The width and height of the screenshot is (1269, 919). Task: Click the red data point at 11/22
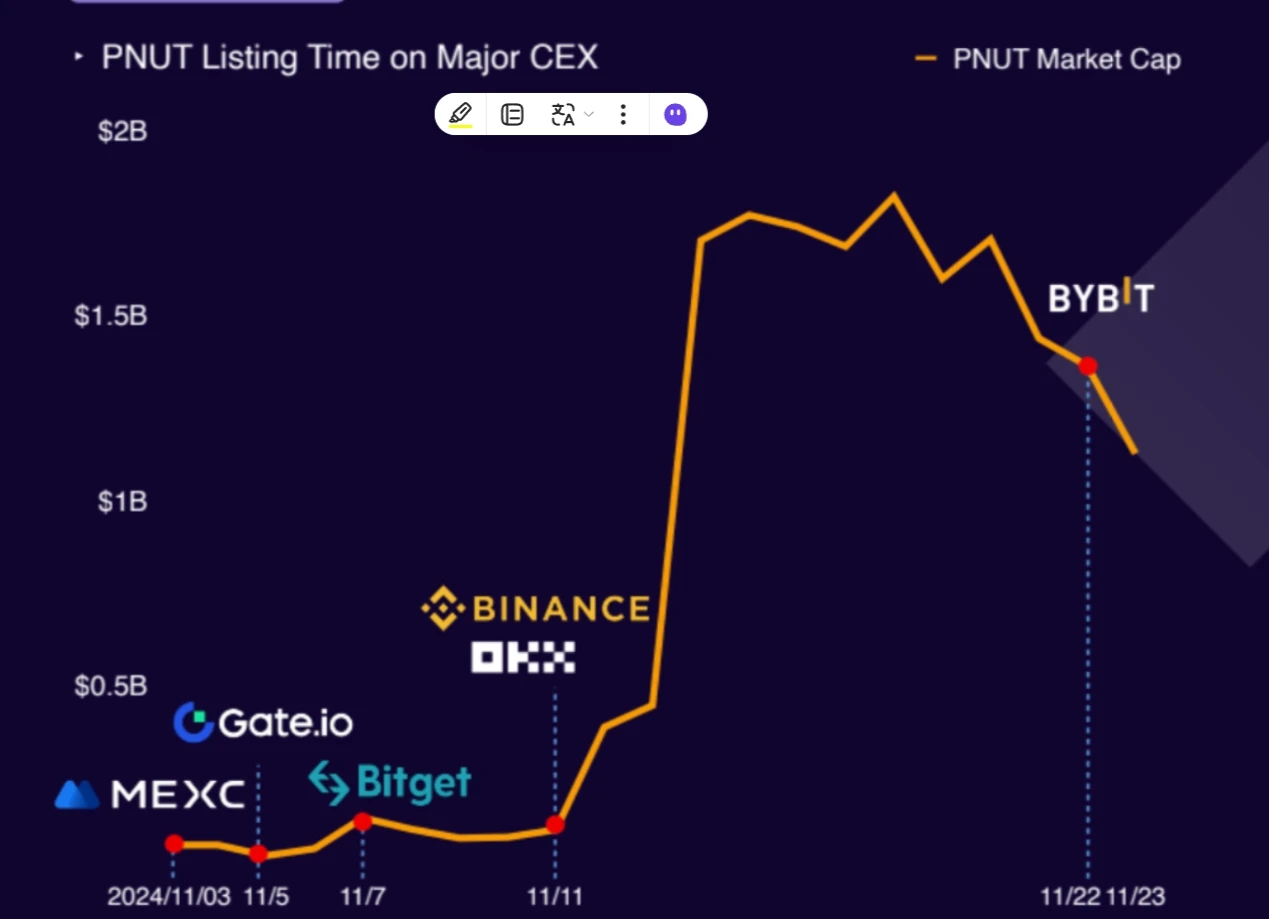tap(1088, 366)
